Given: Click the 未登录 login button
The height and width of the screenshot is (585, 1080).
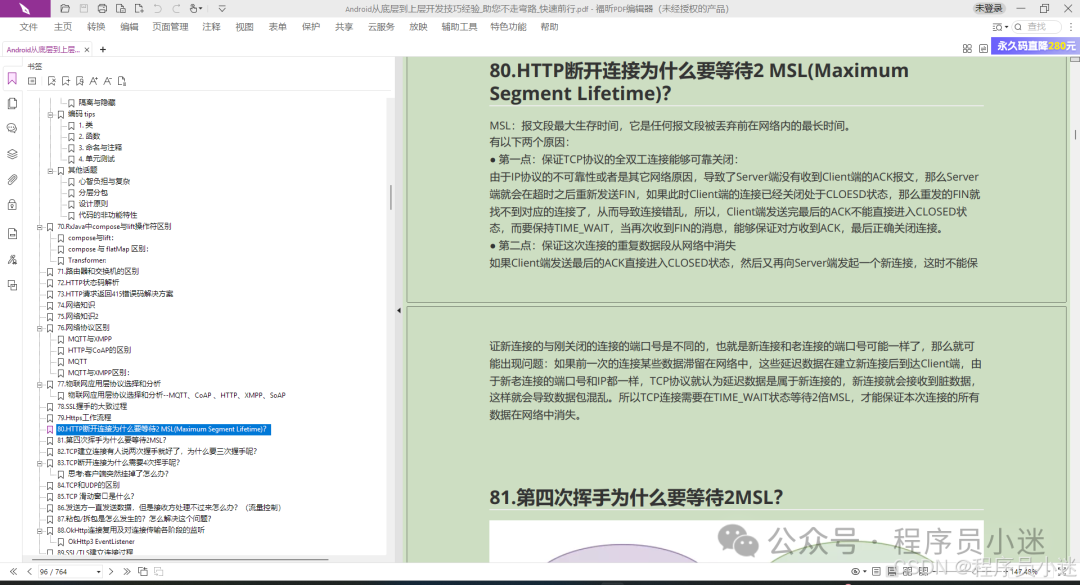Looking at the screenshot, I should pos(988,8).
